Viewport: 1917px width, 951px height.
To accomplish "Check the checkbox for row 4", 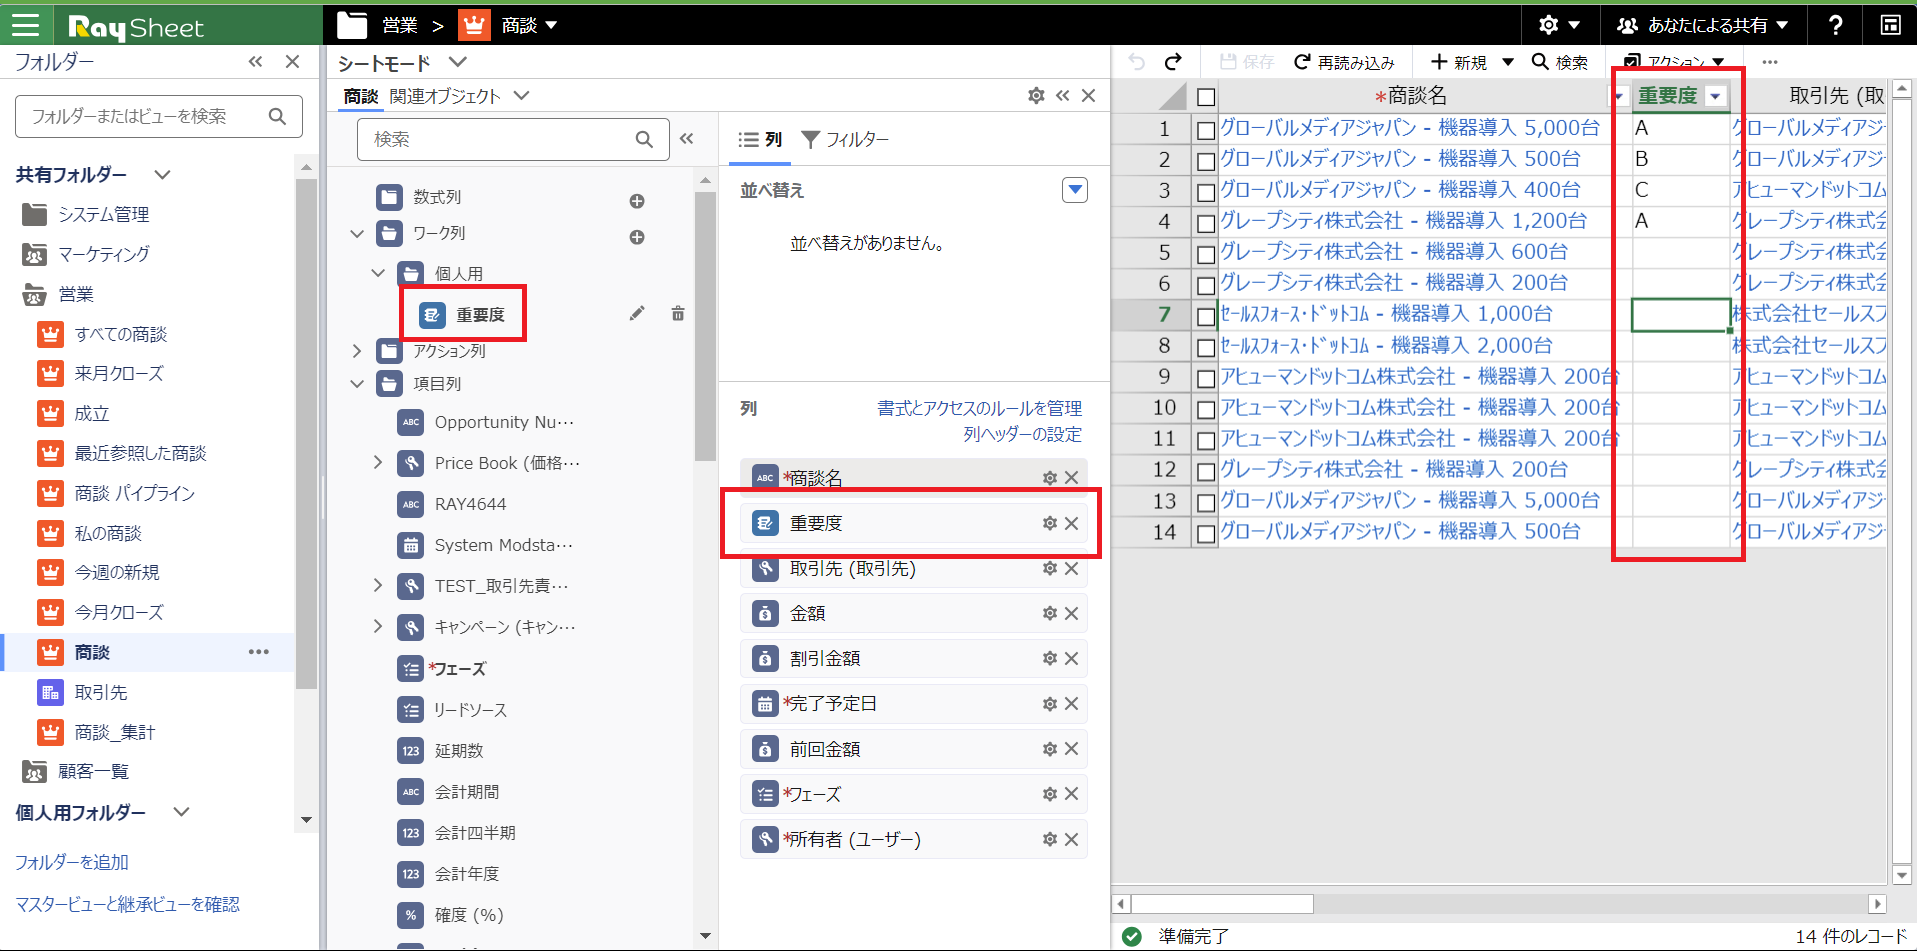I will pyautogui.click(x=1206, y=223).
